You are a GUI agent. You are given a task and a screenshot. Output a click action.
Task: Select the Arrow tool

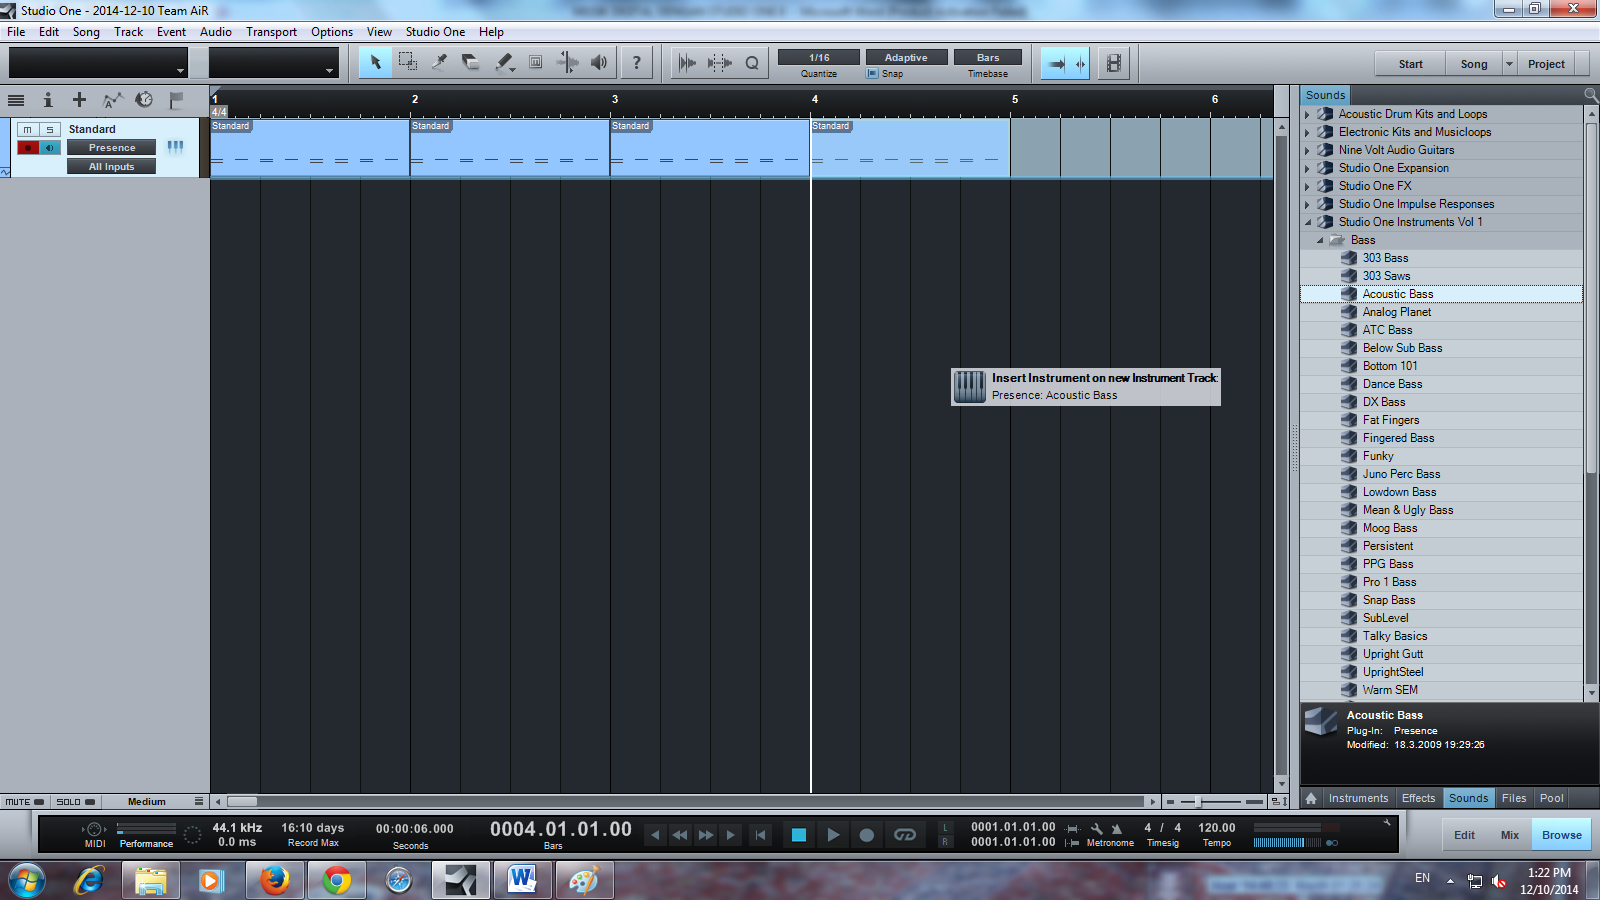pos(375,62)
